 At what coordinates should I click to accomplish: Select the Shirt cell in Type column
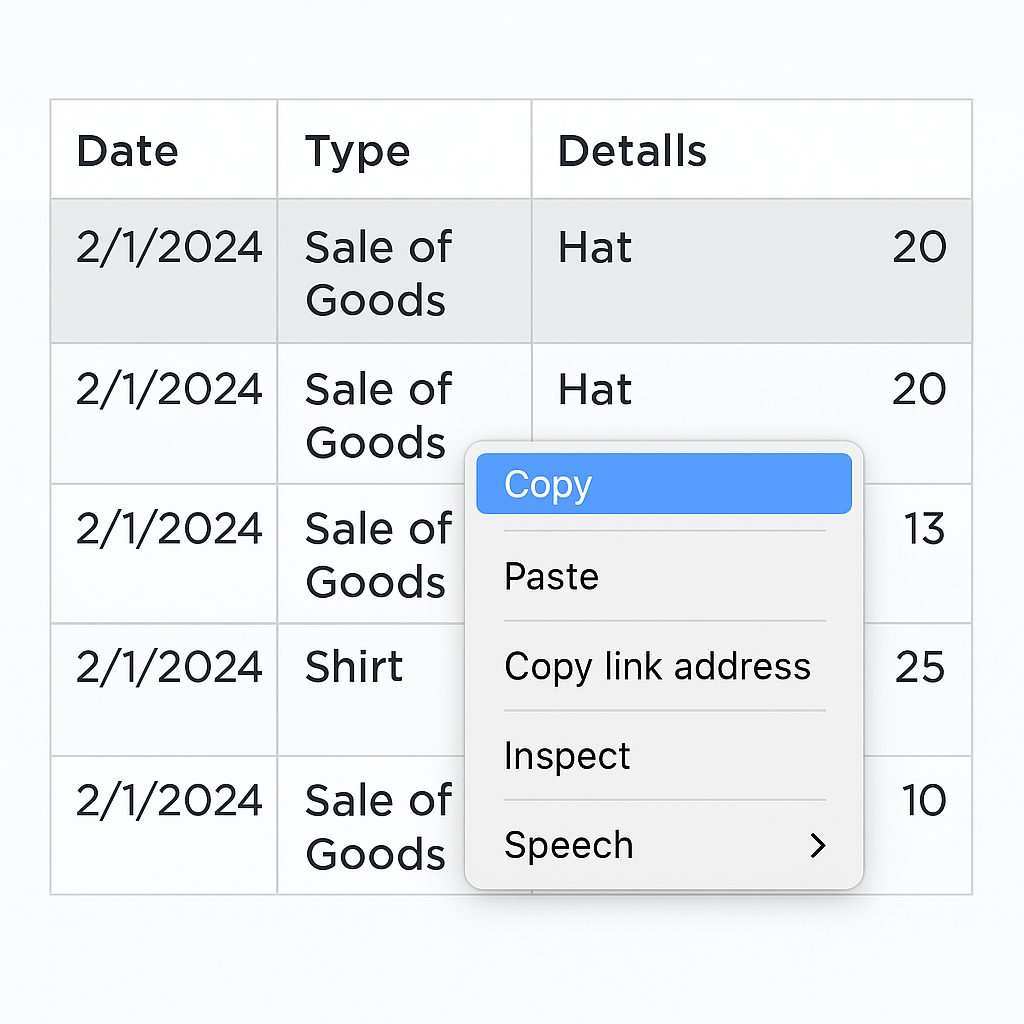(354, 667)
